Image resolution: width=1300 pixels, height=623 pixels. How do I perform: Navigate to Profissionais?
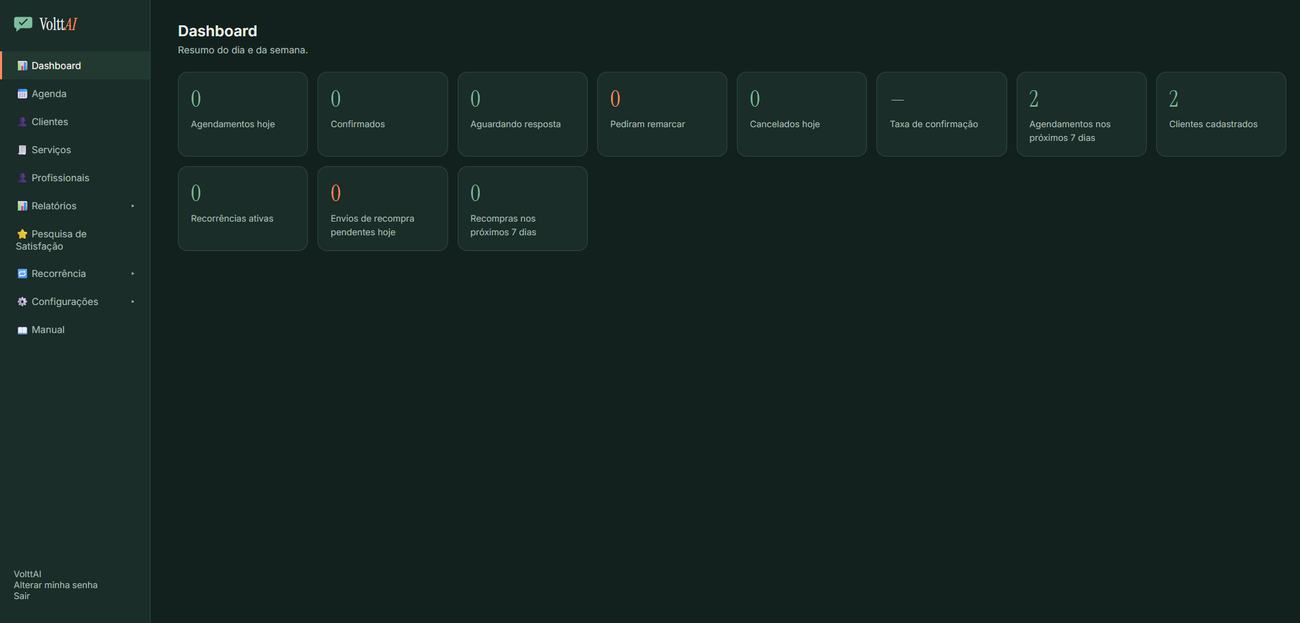tap(75, 178)
